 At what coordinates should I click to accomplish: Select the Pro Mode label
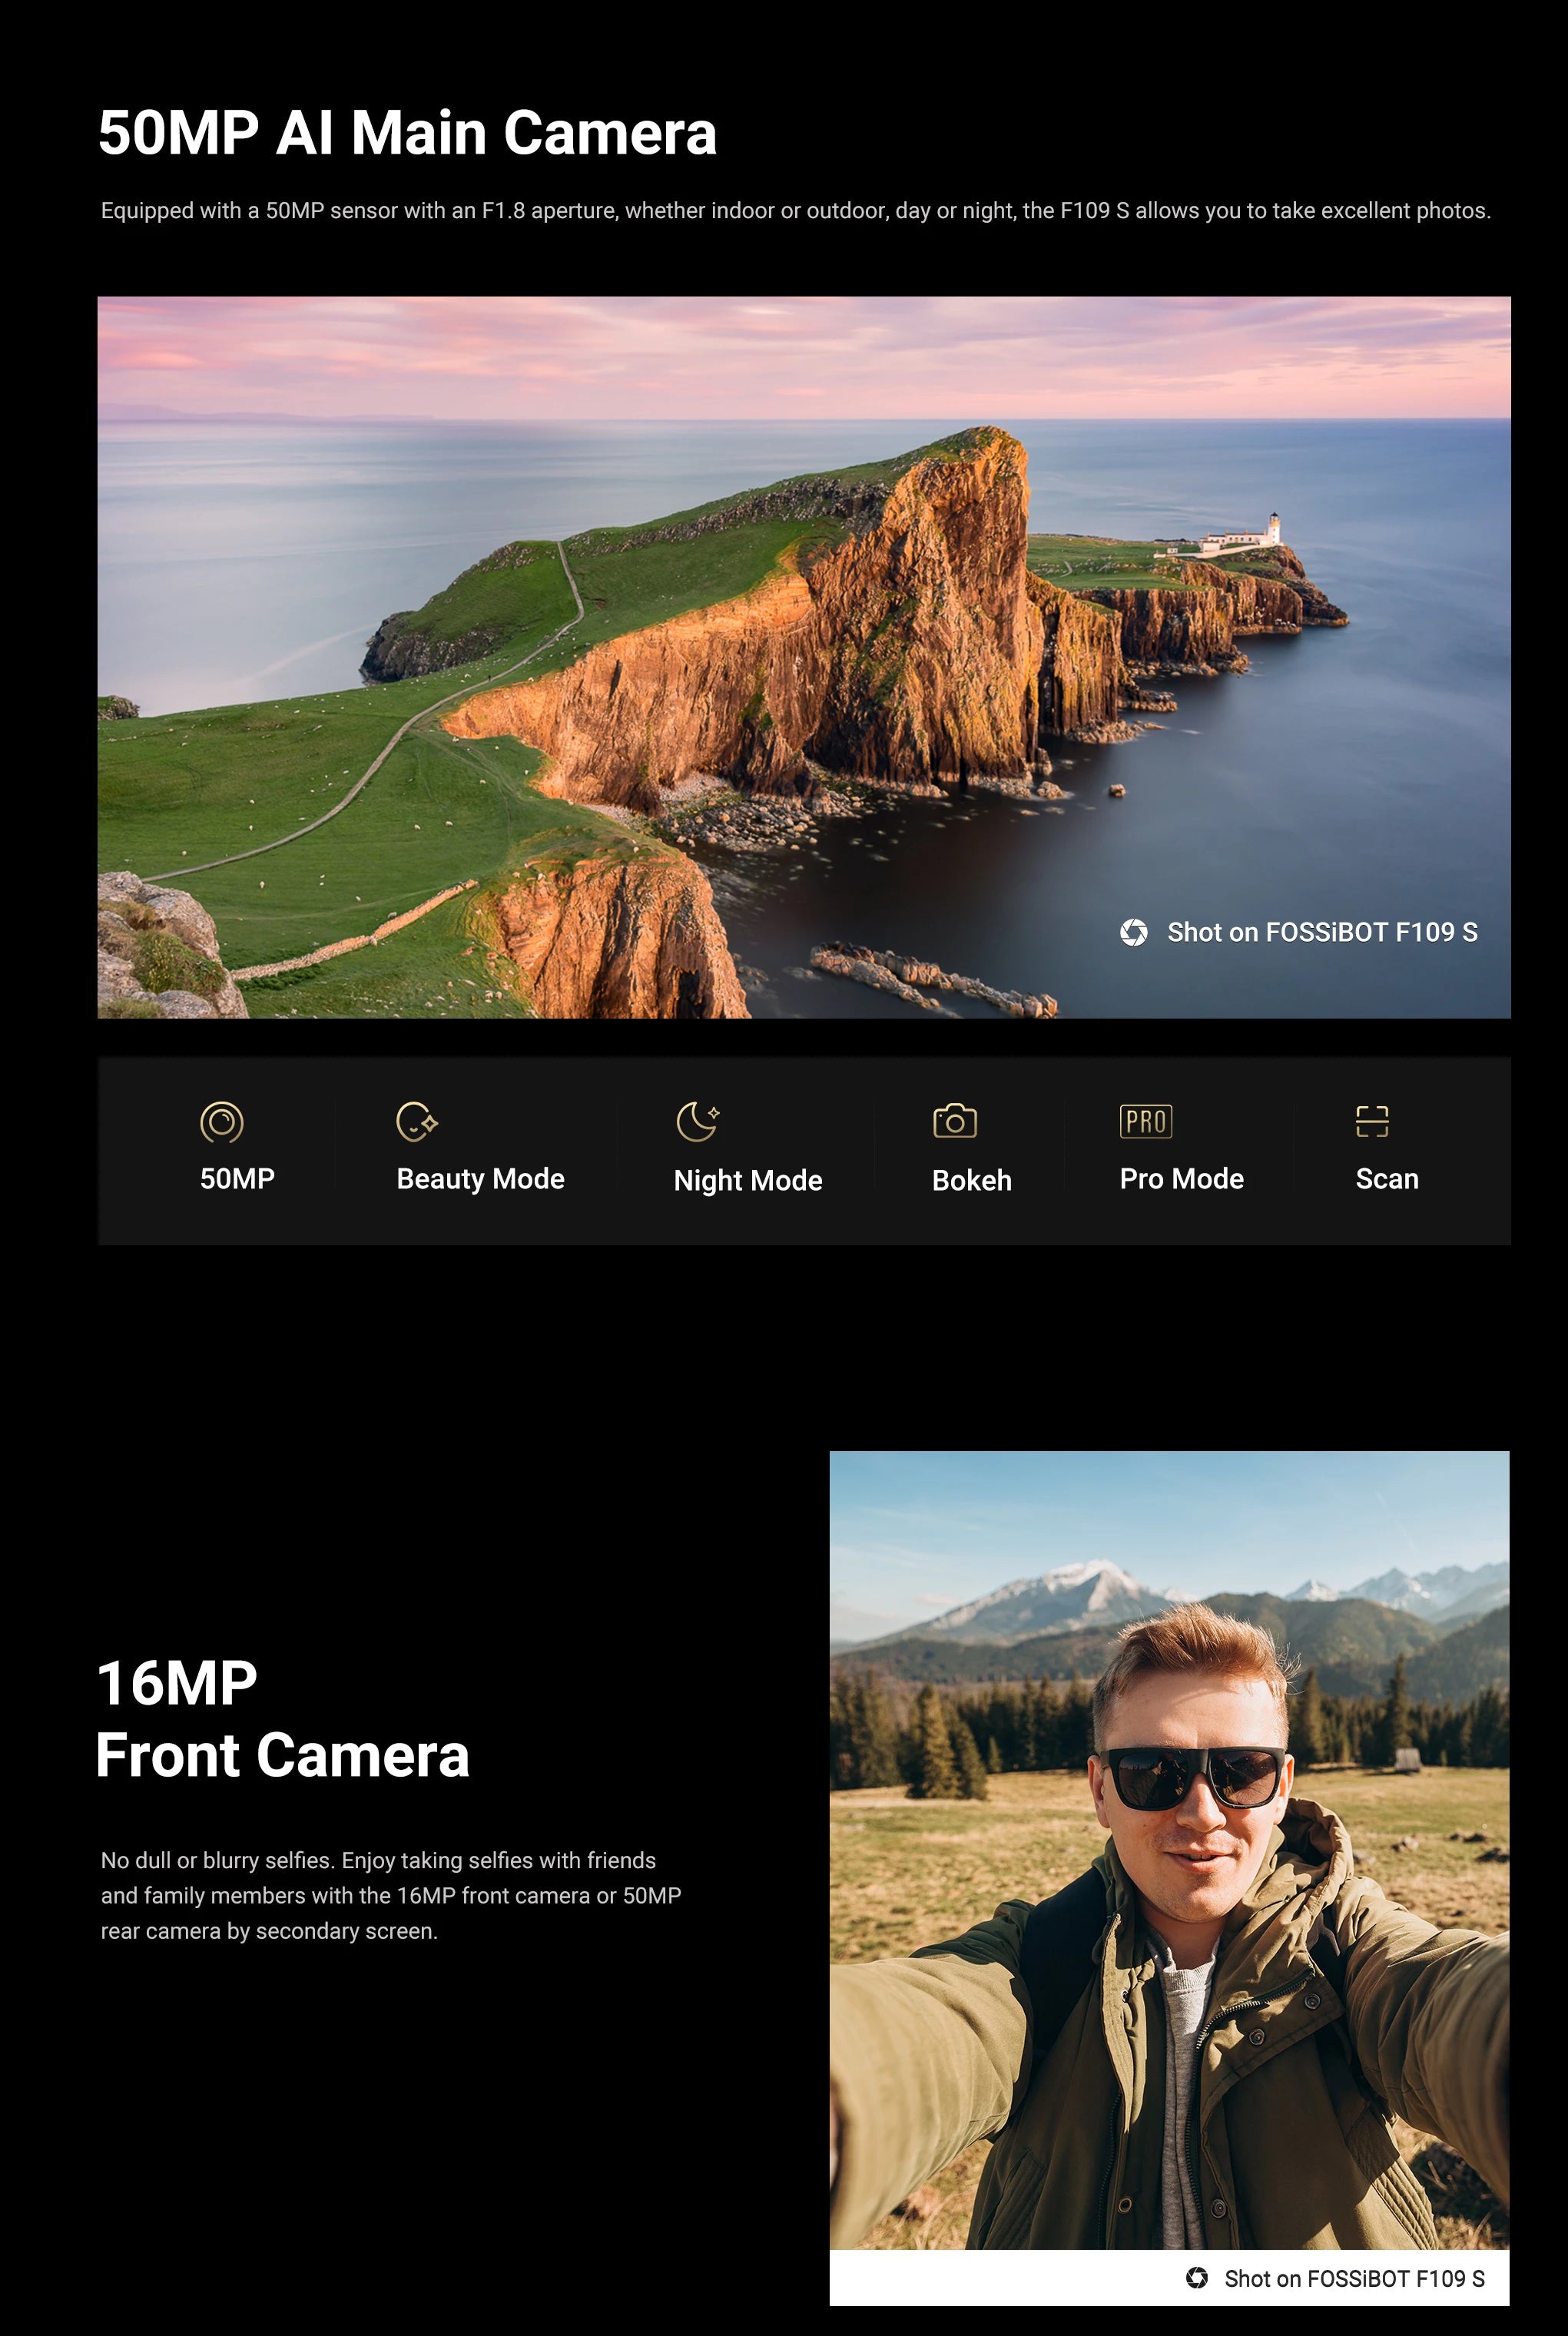point(1181,1179)
